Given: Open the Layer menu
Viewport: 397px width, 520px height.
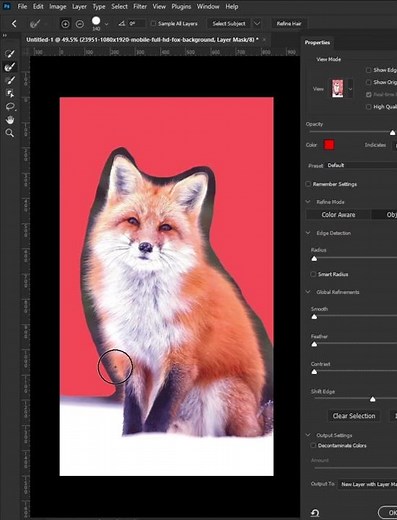Looking at the screenshot, I should tap(79, 6).
